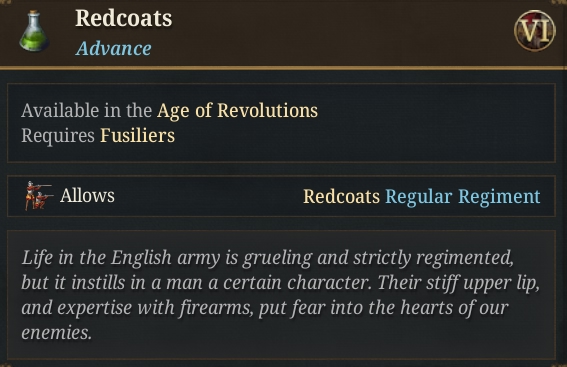Select the yellow Redcoats unit link
567x367 pixels.
pos(341,197)
